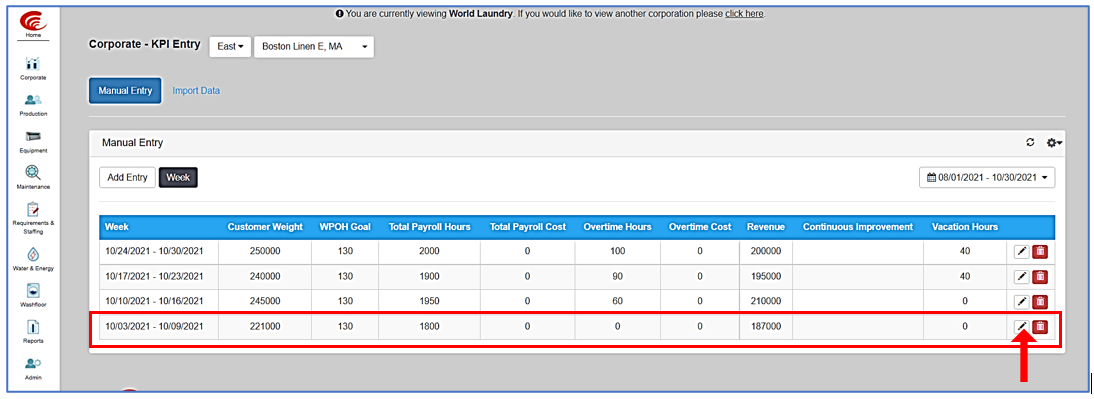Click the Add Entry button
Image resolution: width=1094 pixels, height=399 pixels.
127,177
